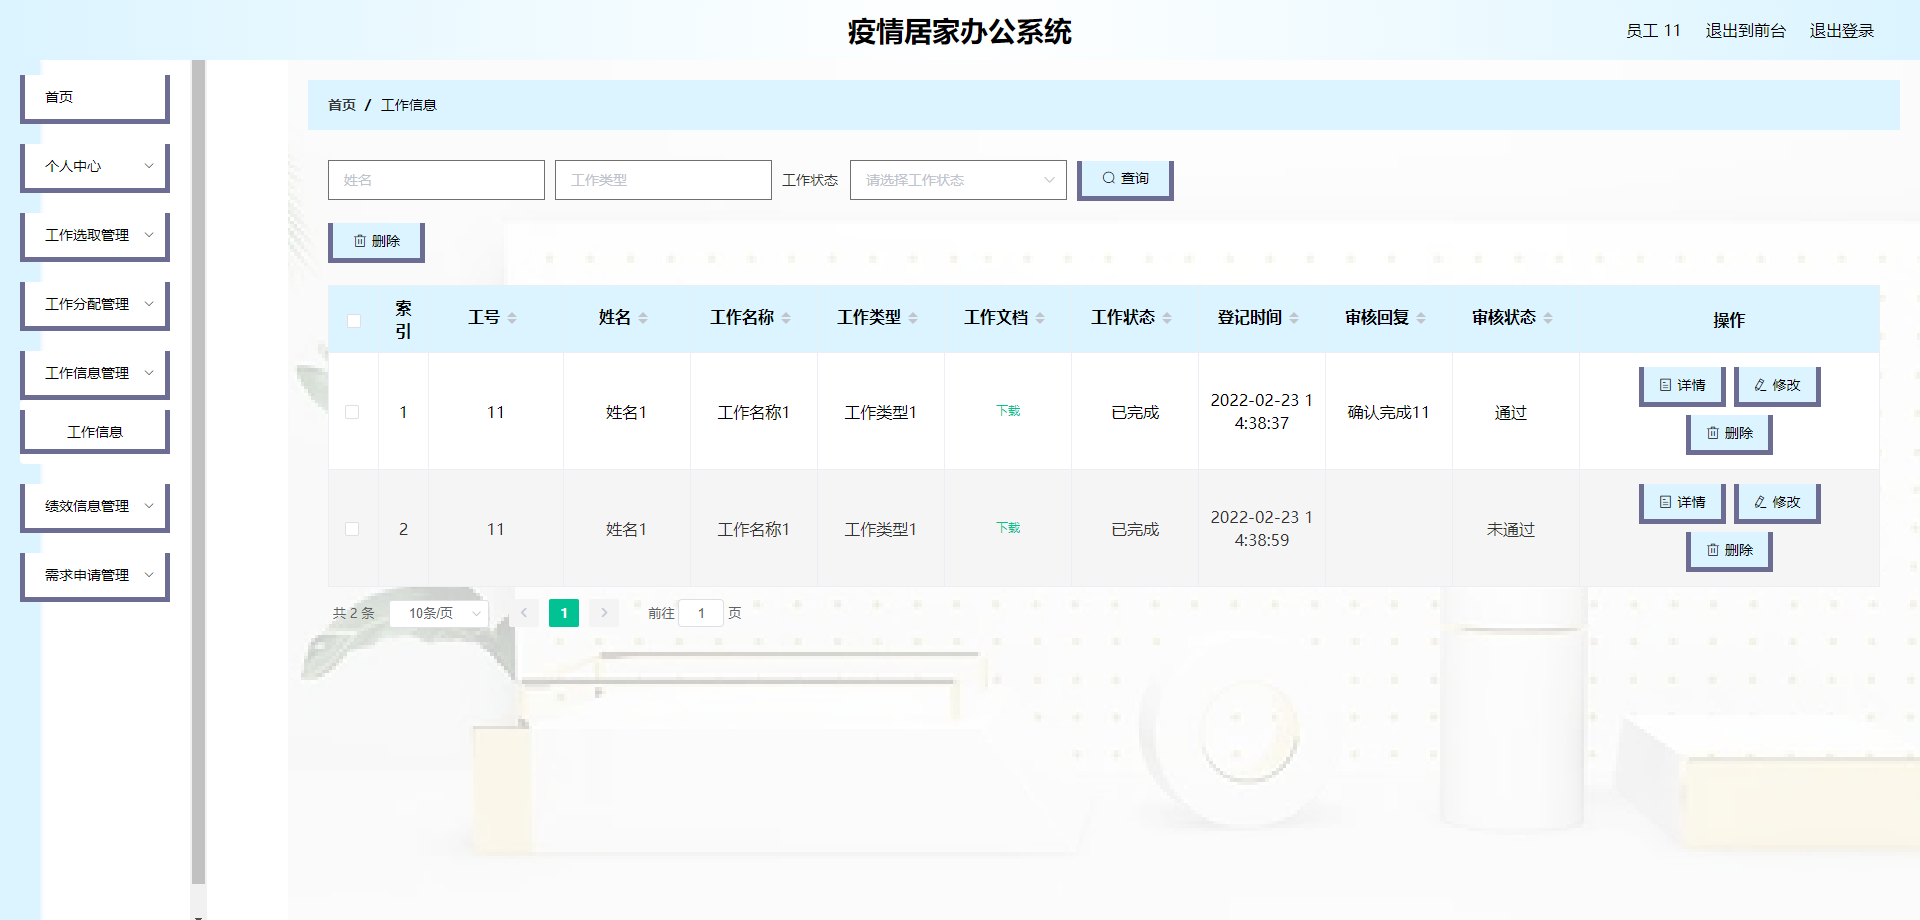Screen dimensions: 1920x920
Task: Open the 工作状态 select dropdown
Action: pos(958,180)
